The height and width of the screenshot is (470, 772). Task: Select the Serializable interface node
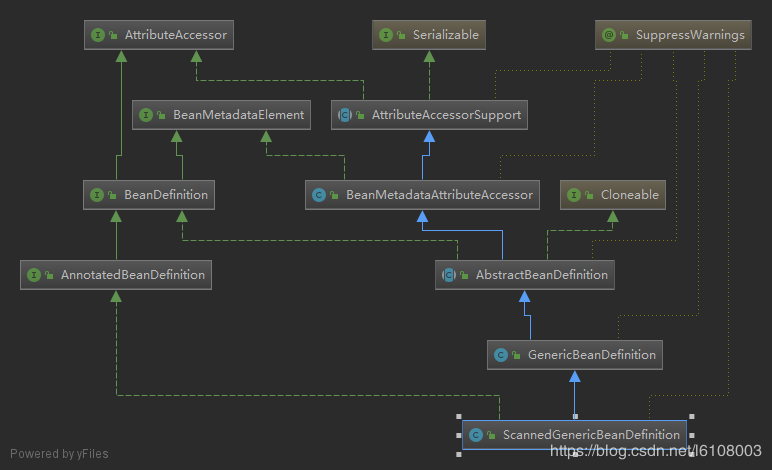429,35
